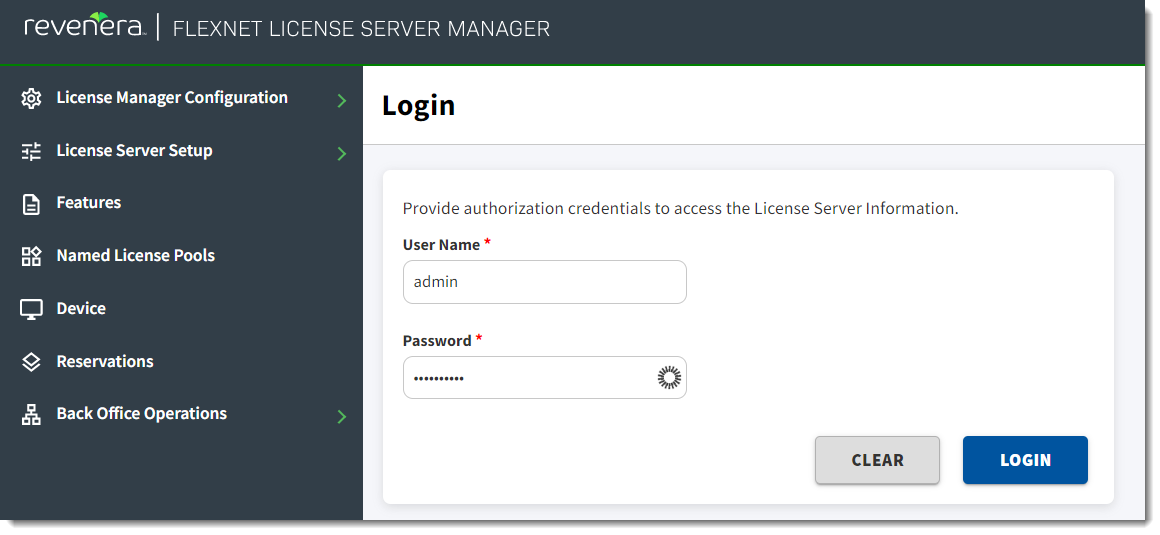
Task: Click the Features document icon
Action: [31, 204]
